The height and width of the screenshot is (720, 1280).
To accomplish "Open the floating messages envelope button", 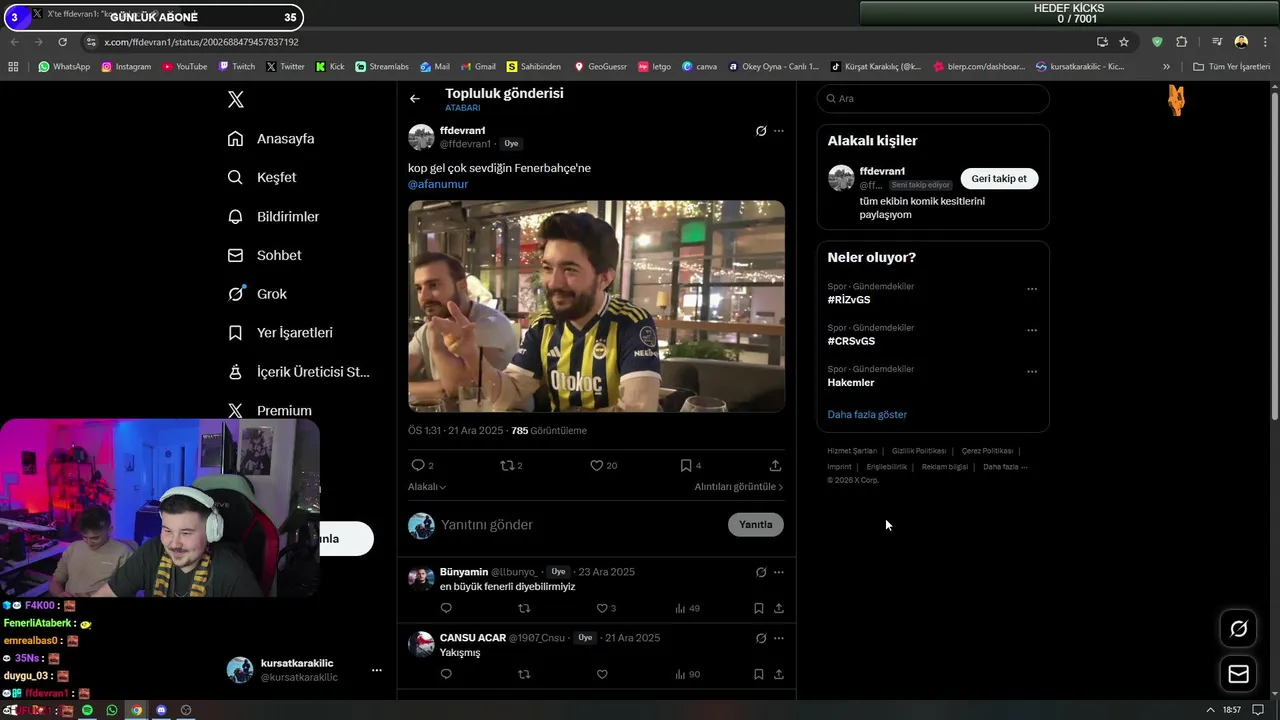I will tap(1238, 674).
